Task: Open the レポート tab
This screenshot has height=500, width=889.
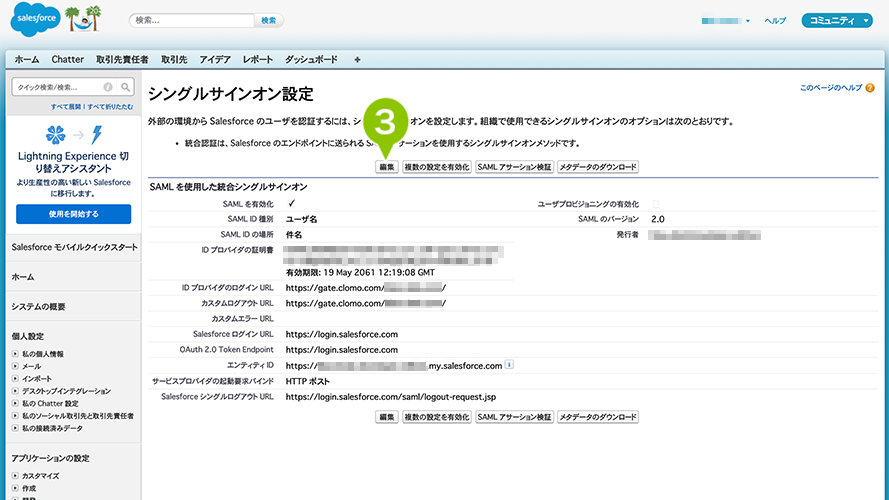Action: (258, 60)
